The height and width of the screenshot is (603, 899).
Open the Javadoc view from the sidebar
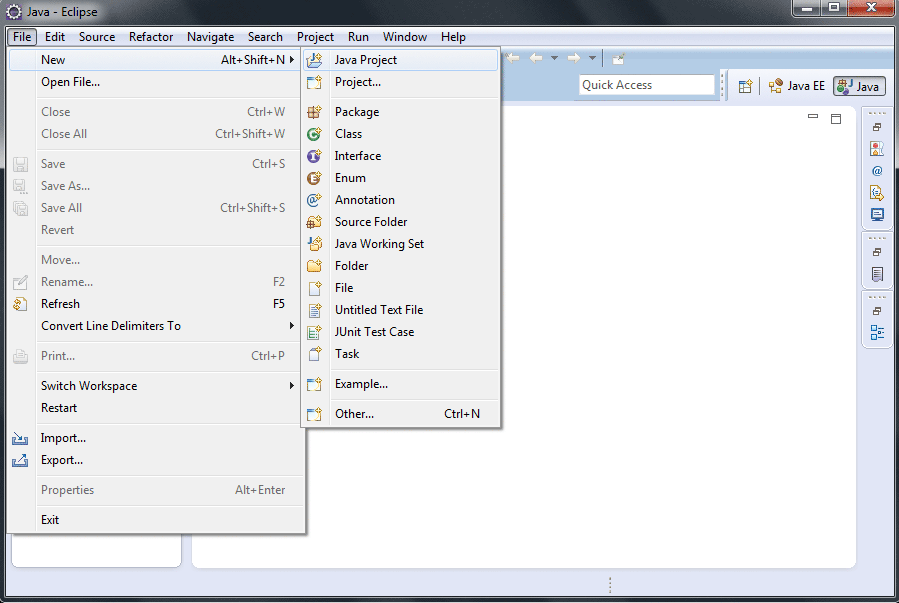[876, 170]
